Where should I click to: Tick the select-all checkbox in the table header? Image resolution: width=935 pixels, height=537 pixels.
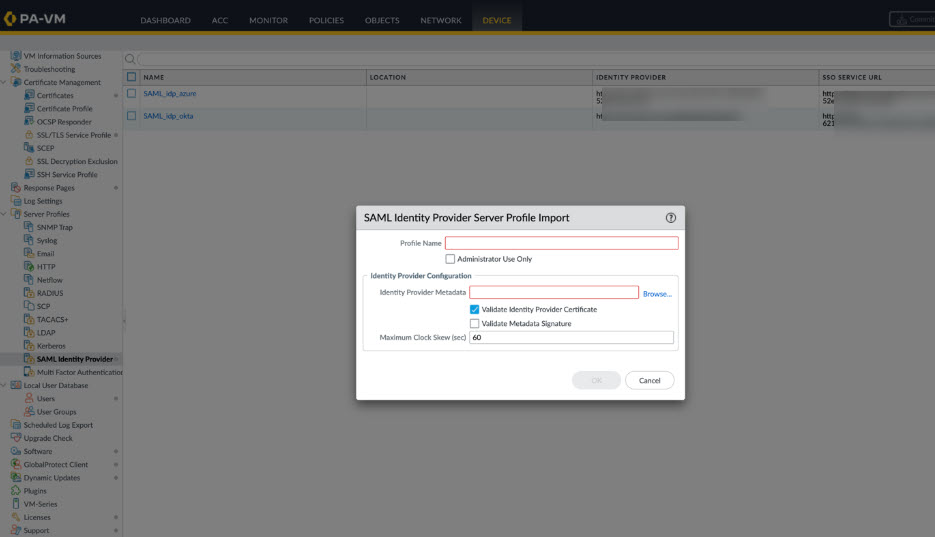[x=132, y=77]
